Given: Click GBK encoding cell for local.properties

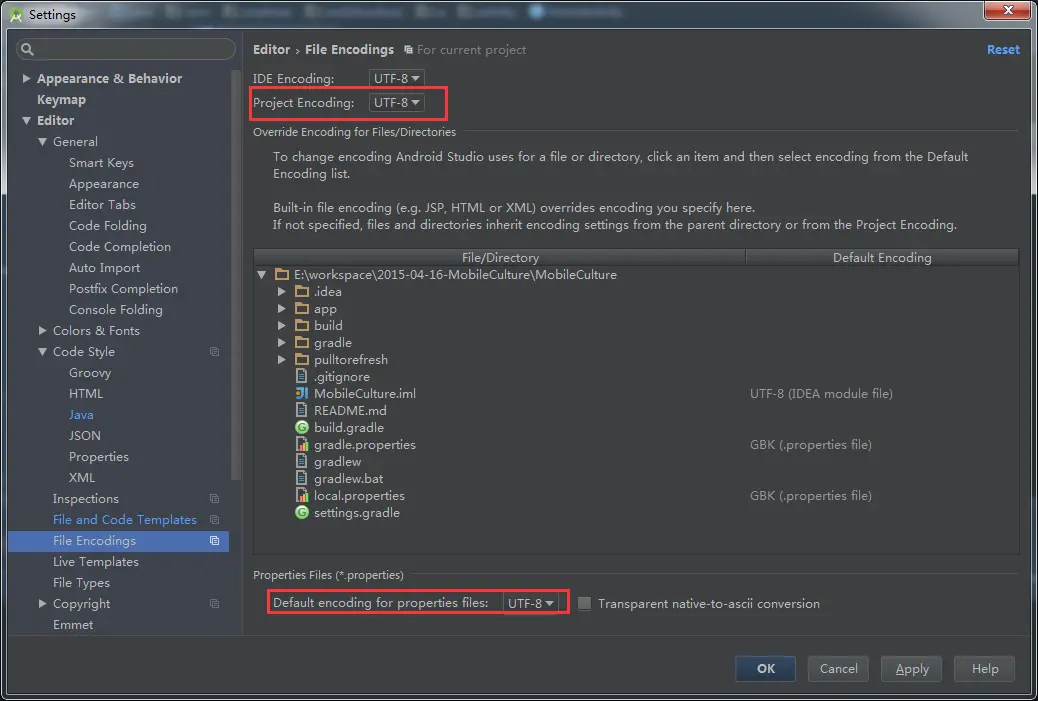Looking at the screenshot, I should tap(810, 496).
